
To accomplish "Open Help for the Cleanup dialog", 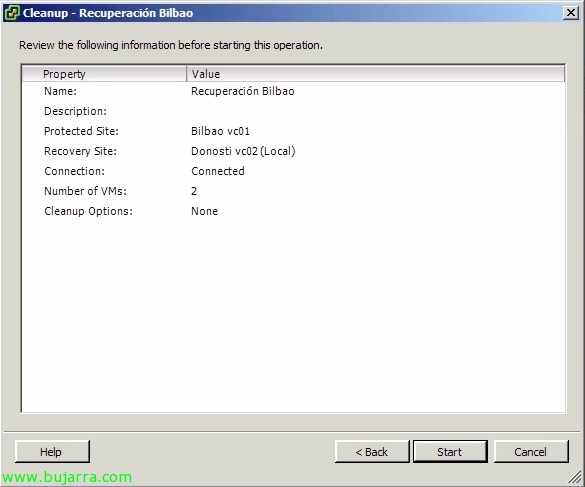I will [x=52, y=452].
